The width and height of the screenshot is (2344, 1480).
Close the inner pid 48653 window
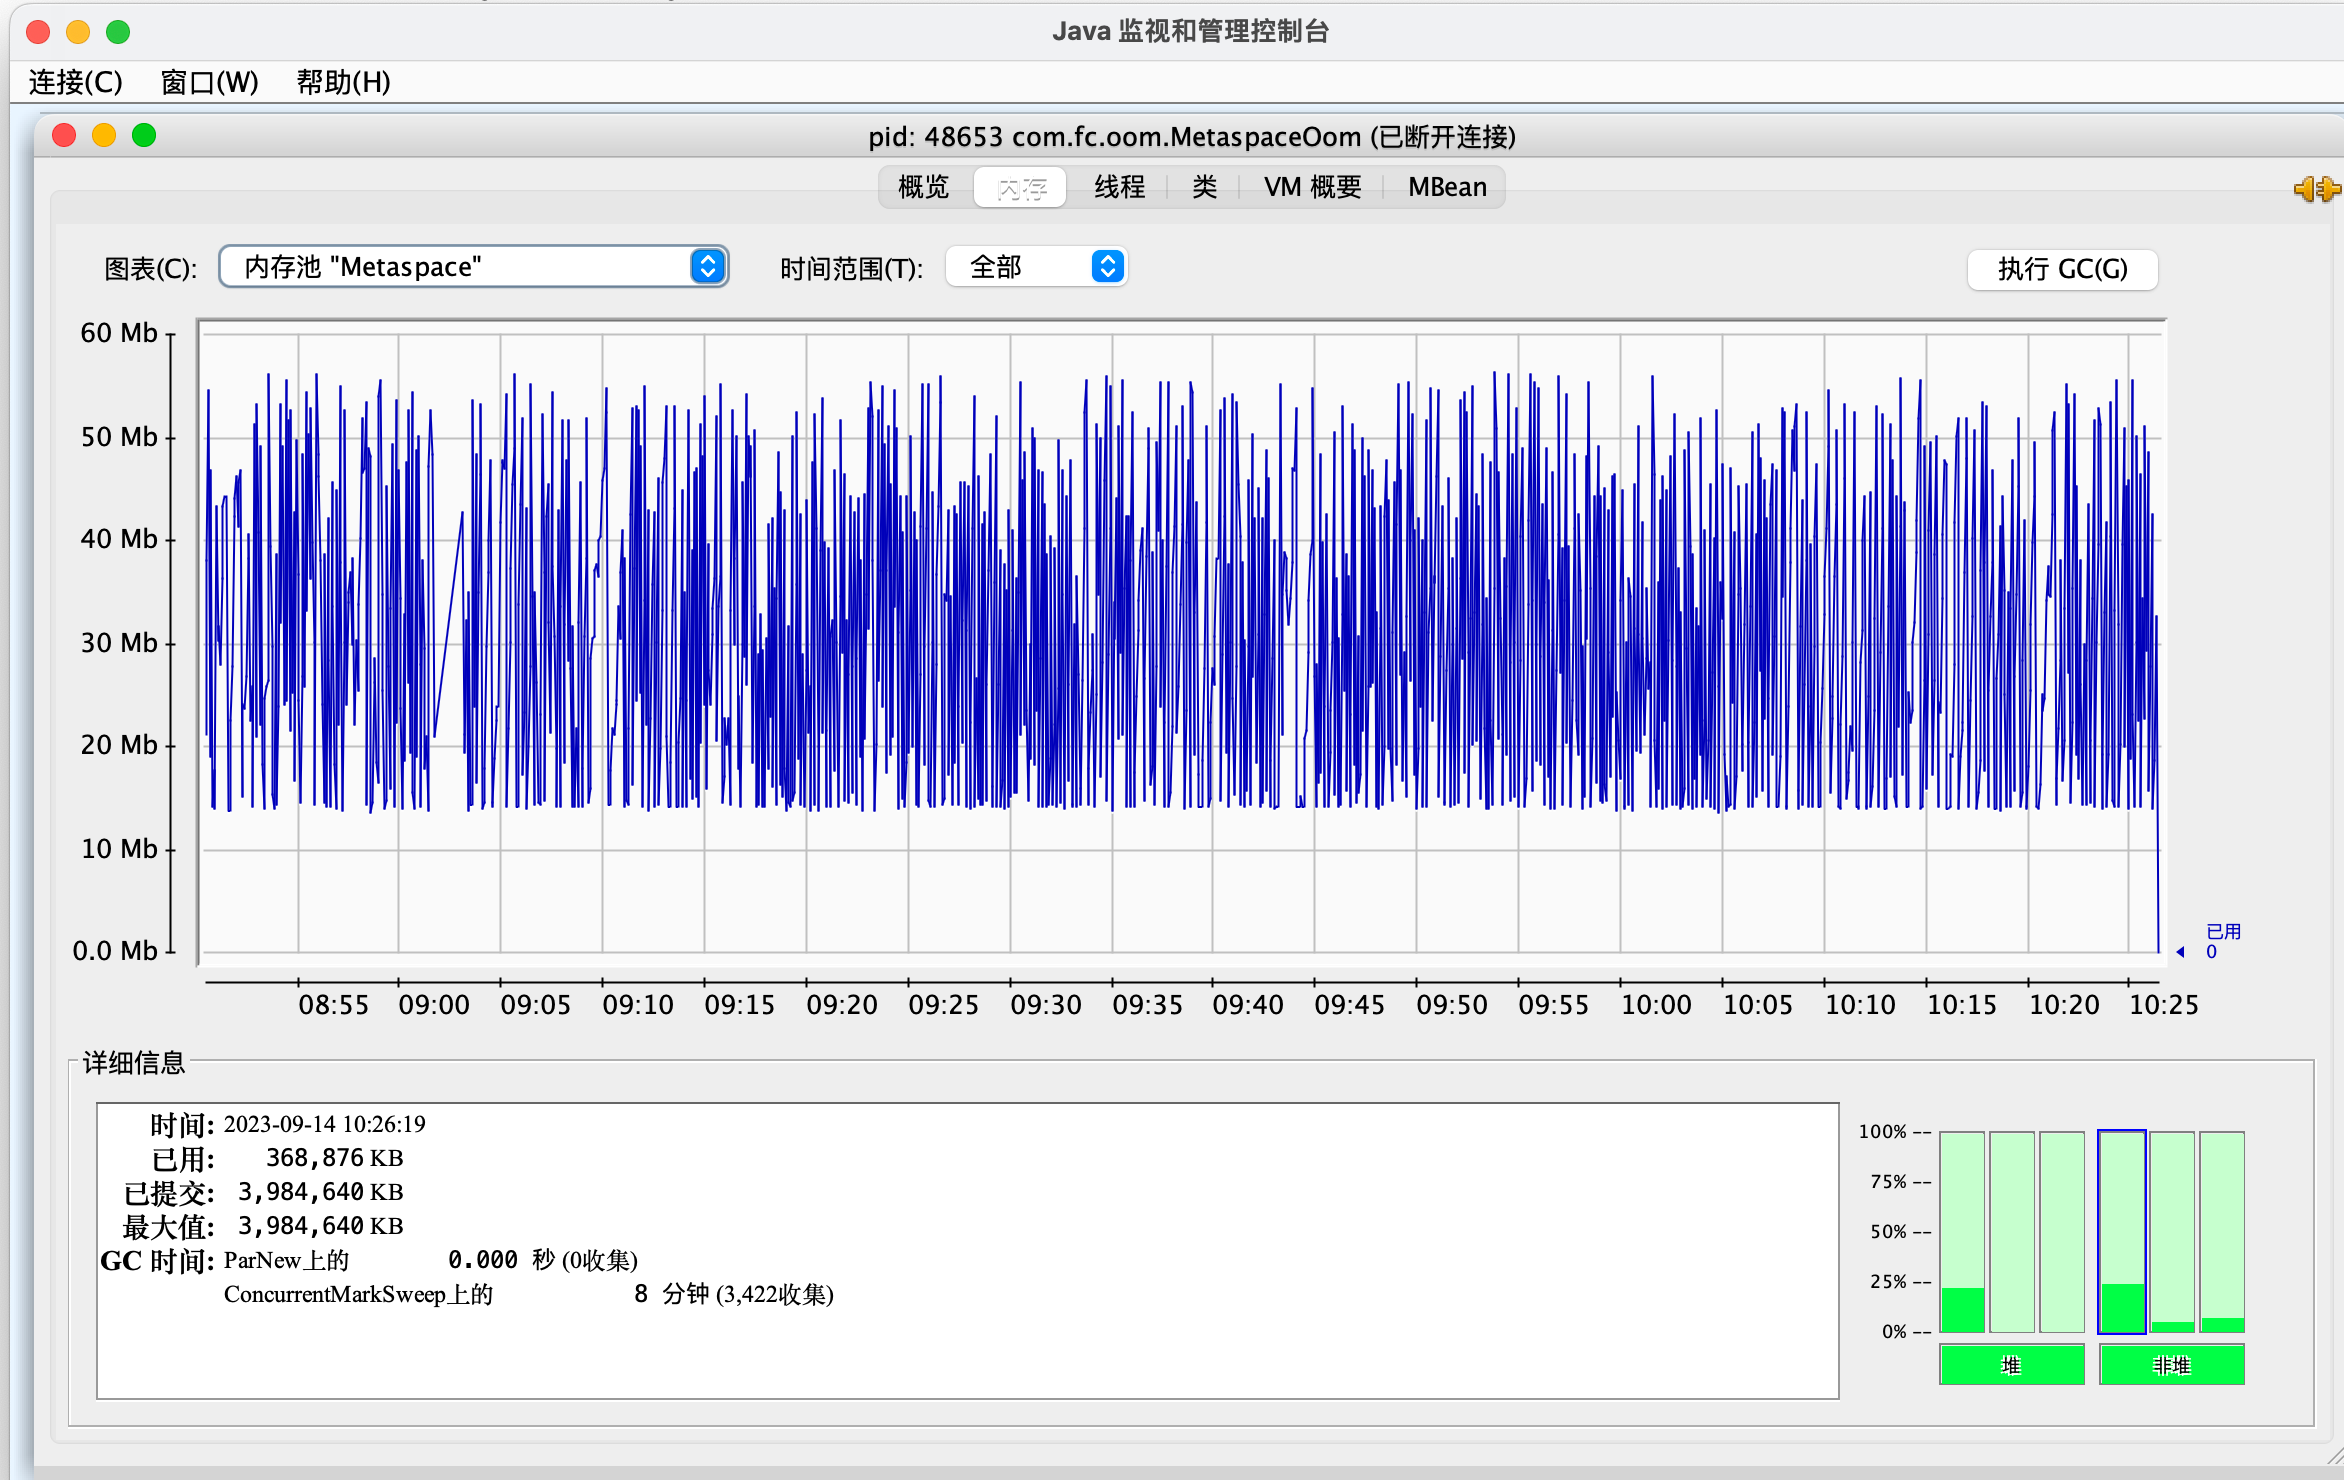pyautogui.click(x=64, y=135)
